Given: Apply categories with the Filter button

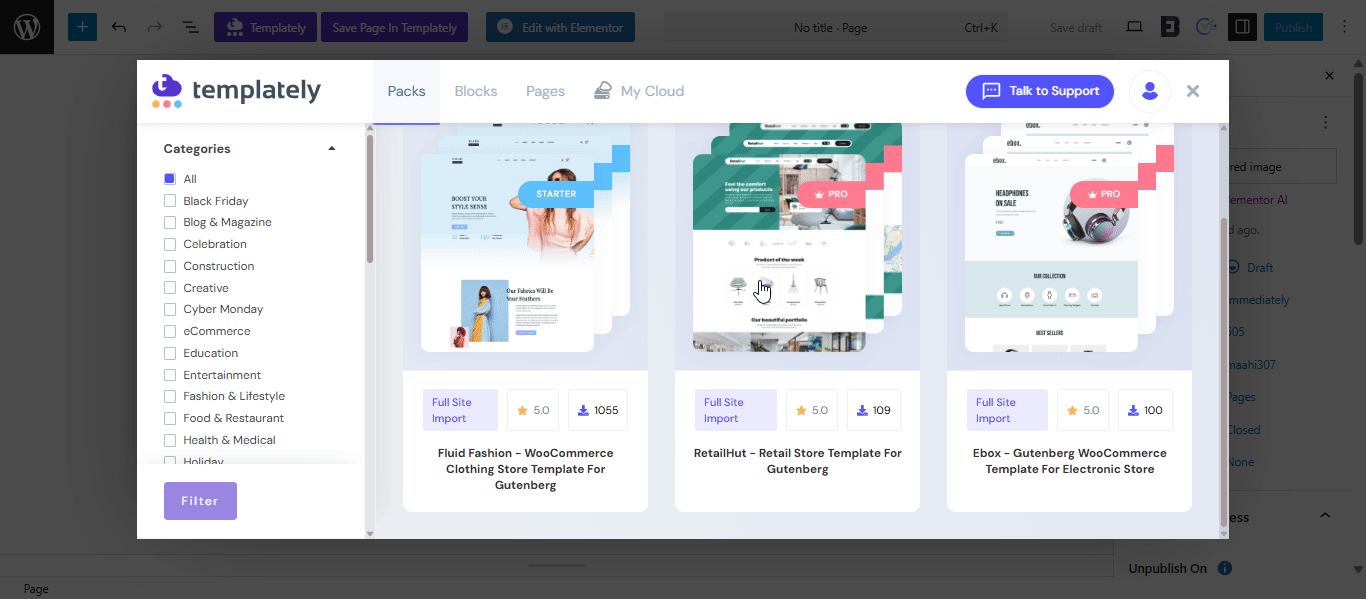Looking at the screenshot, I should pyautogui.click(x=200, y=501).
